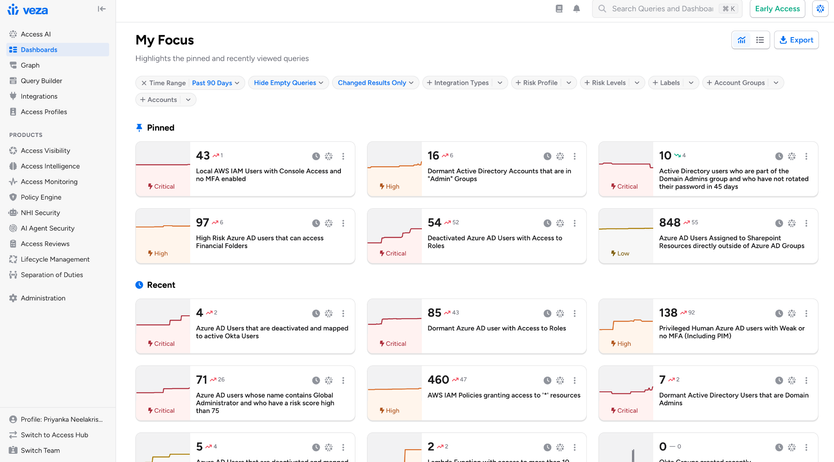The width and height of the screenshot is (834, 462).
Task: Open the query AWS IAM Policies granting access to "*" resources
Action: pos(504,396)
